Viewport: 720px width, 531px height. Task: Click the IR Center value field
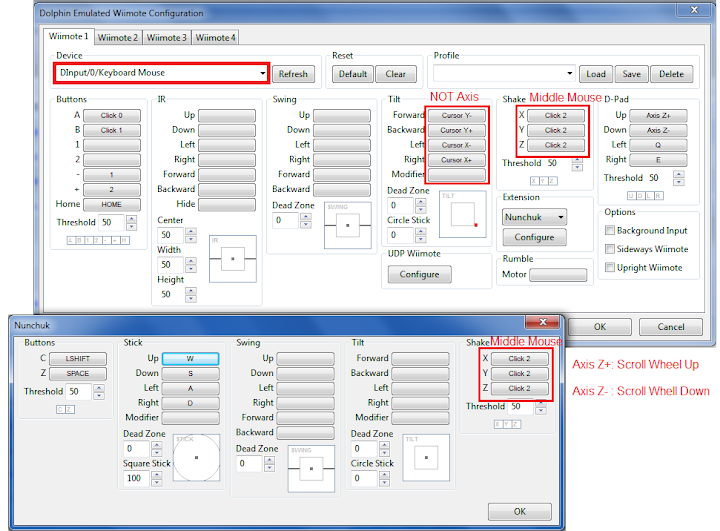pos(171,235)
